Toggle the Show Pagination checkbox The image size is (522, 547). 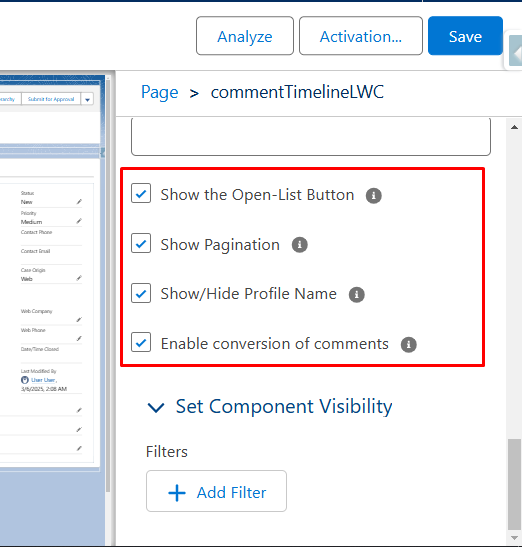141,243
